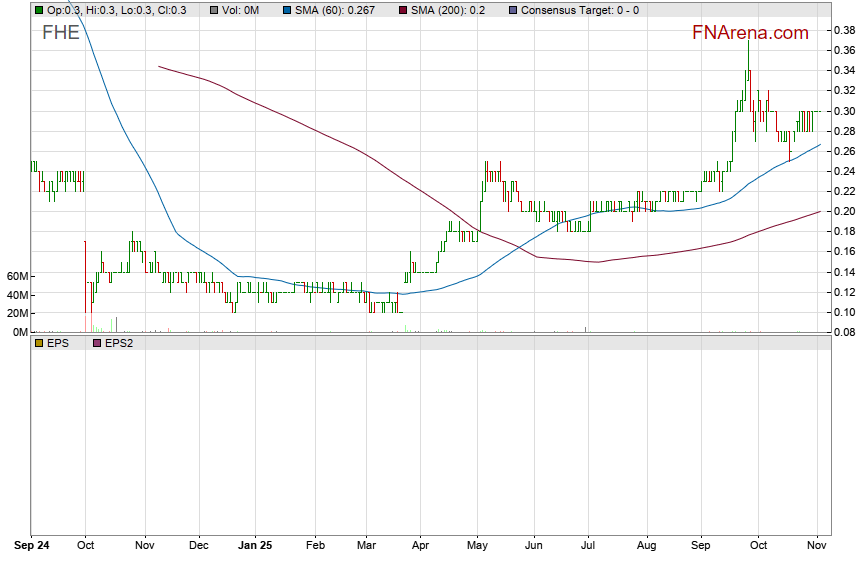This screenshot has width=859, height=566.
Task: Click the blue SMA (60) legend swatch
Action: [x=286, y=10]
